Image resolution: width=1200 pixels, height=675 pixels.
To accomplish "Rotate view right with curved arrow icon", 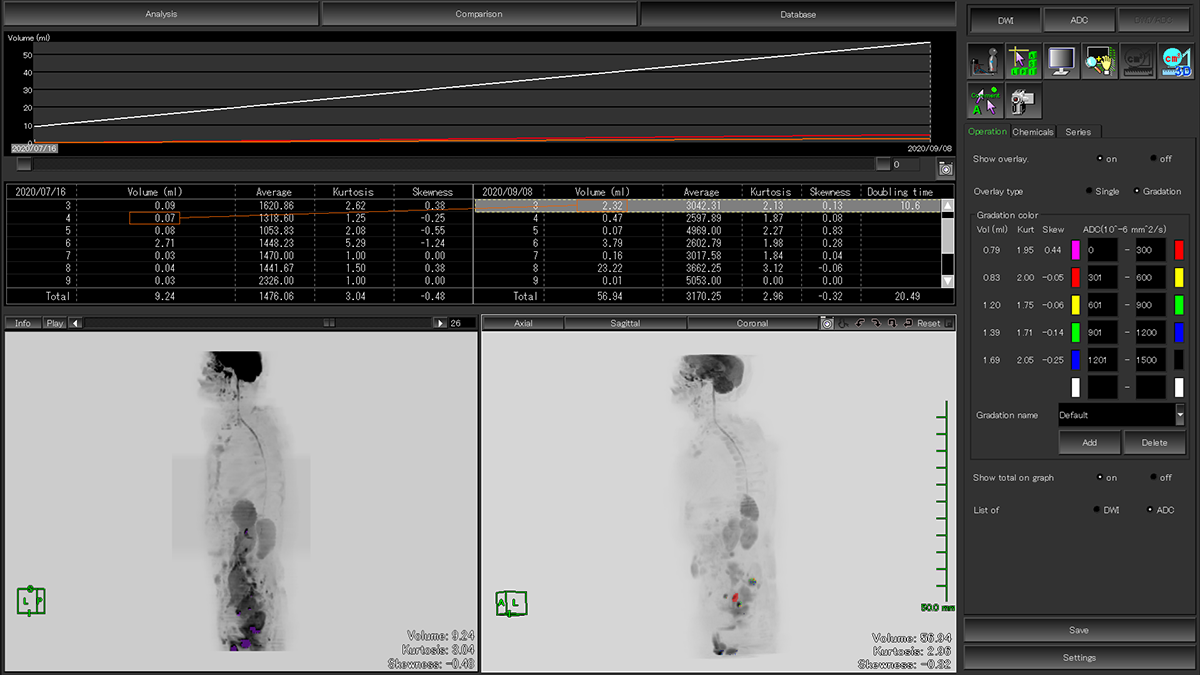I will tap(876, 323).
